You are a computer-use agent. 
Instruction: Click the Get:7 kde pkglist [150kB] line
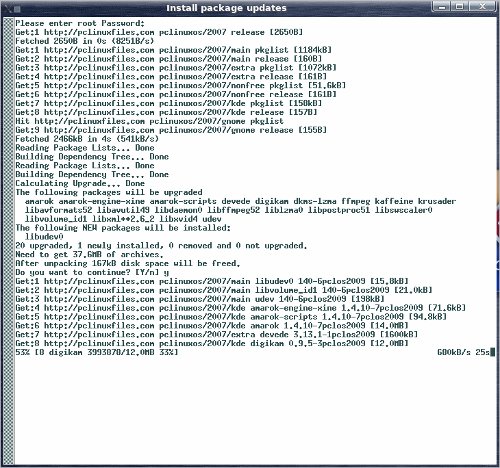169,103
